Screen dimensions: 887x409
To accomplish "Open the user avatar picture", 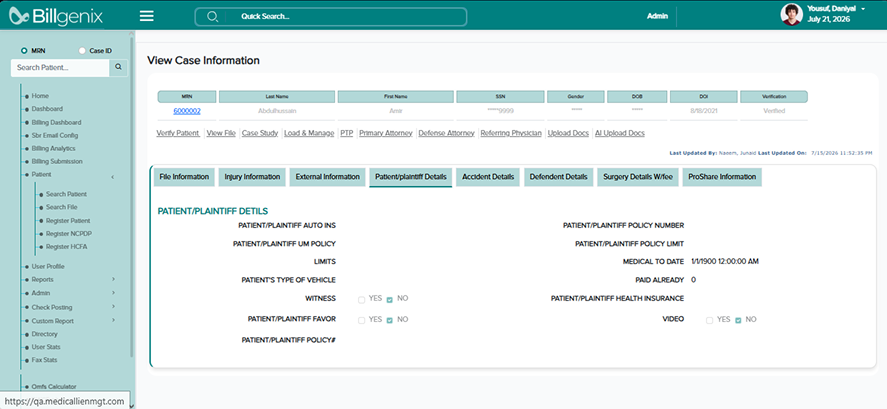I will 791,15.
